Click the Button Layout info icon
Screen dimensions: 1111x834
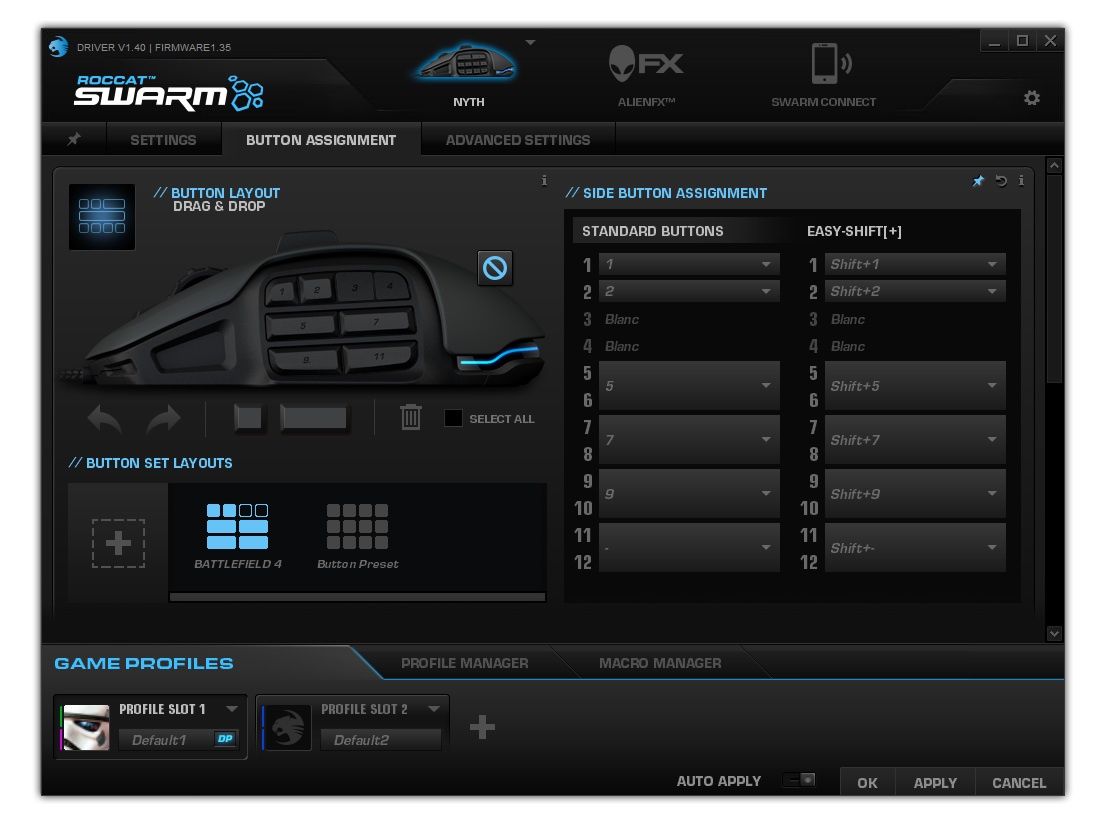coord(544,180)
